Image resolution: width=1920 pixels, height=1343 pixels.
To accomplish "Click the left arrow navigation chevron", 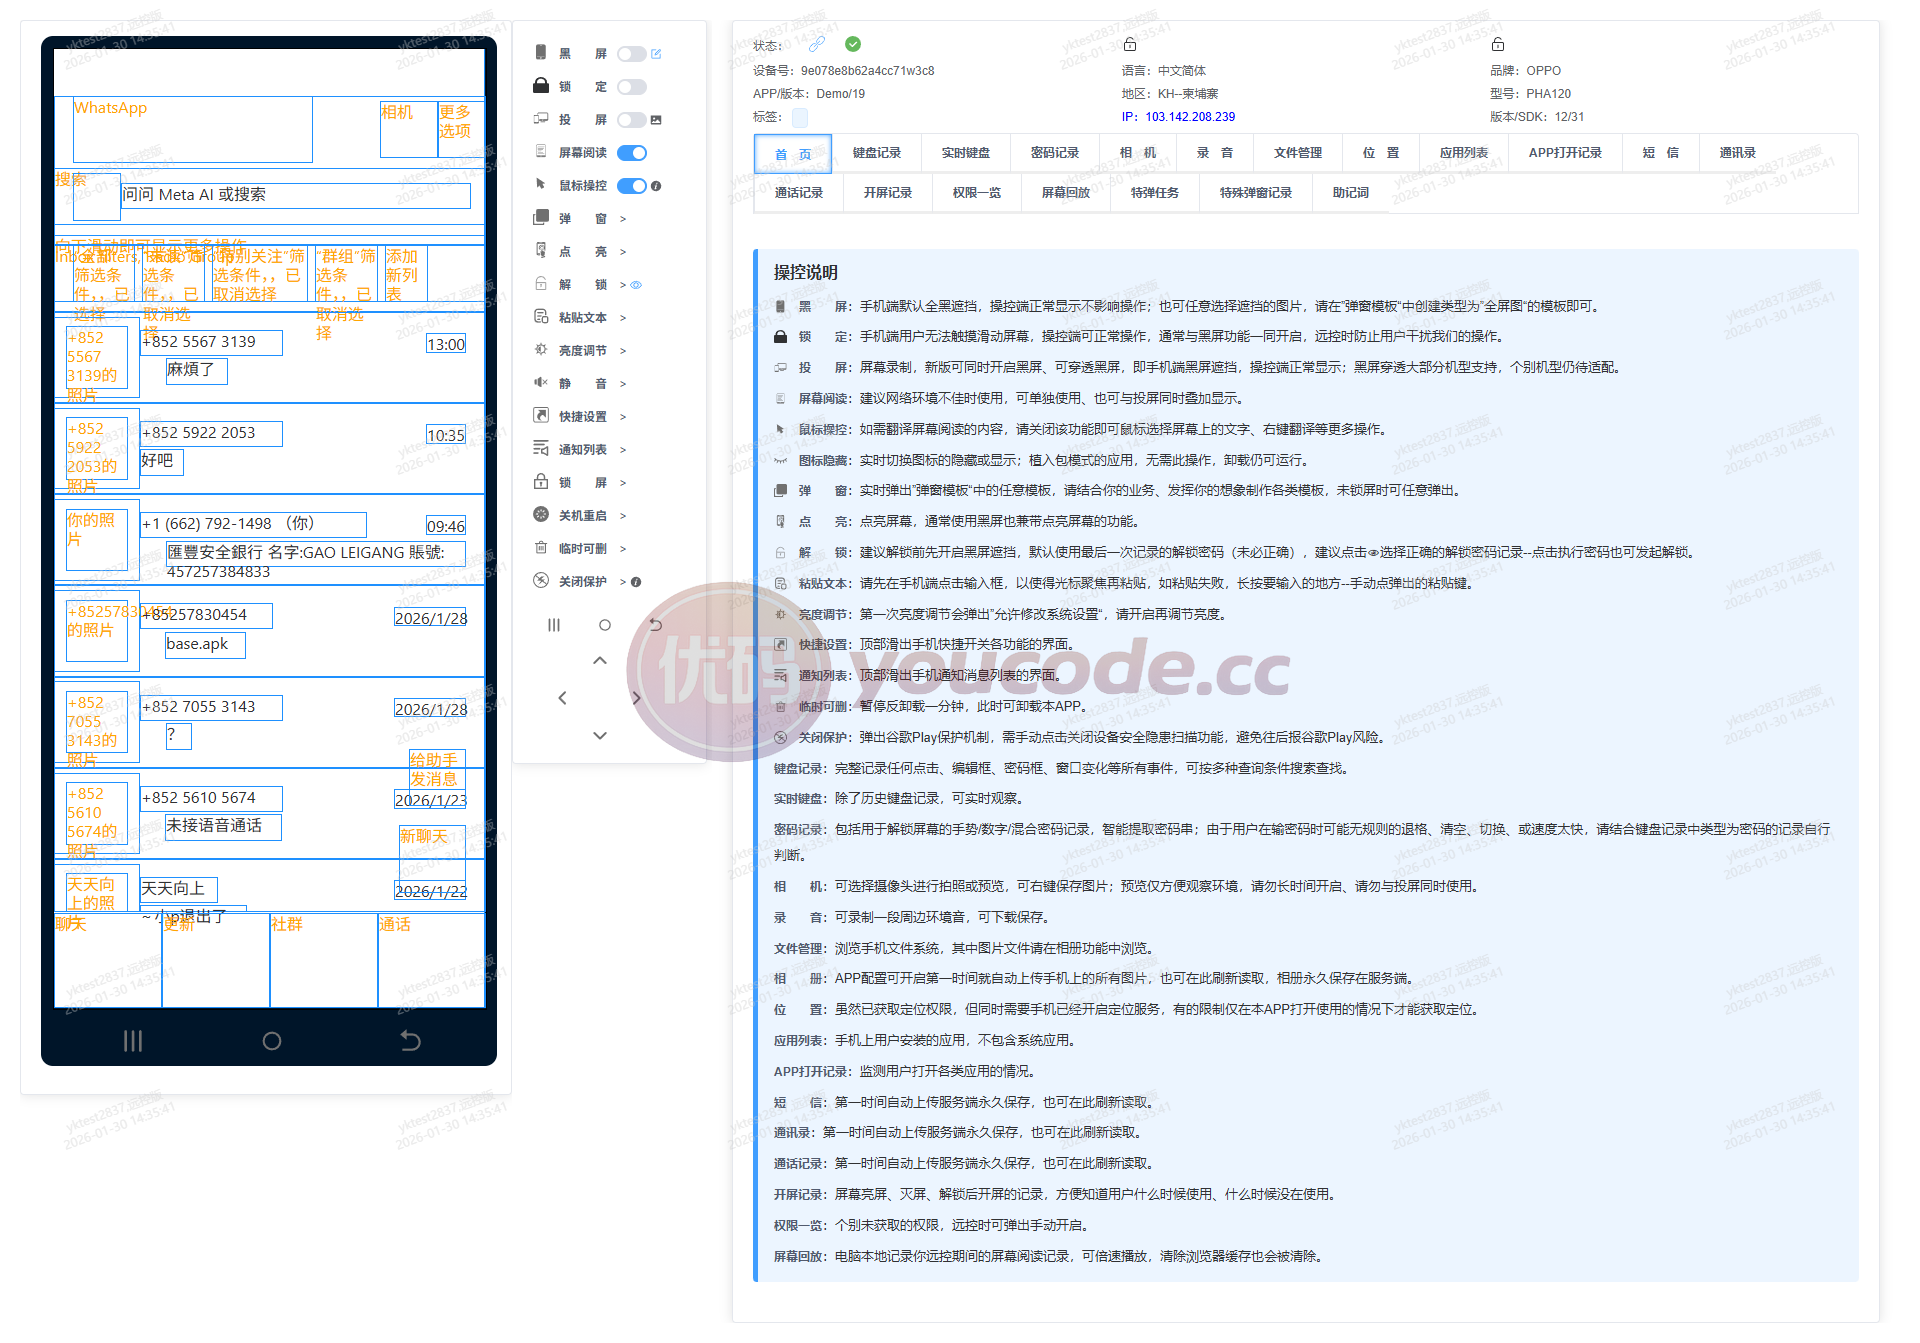I will pos(562,698).
